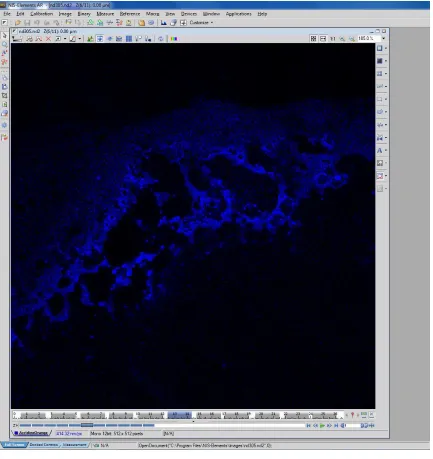Click the split view icon beside the grid view
This screenshot has height=459, width=433.
point(323,39)
